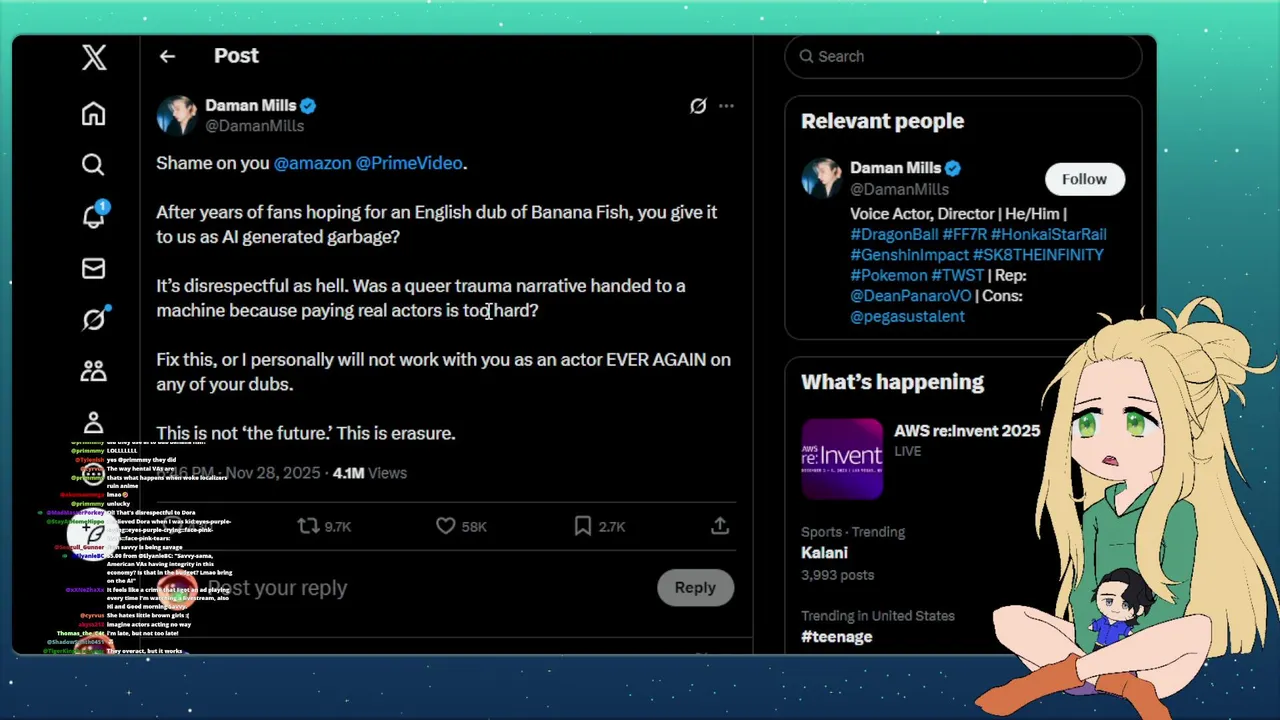Screen dimensions: 1280x720
Task: Open the three-dot more menu on the post
Action: point(726,106)
